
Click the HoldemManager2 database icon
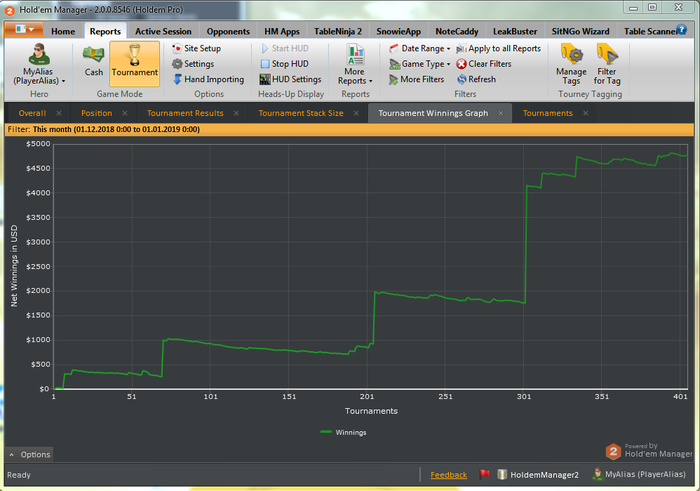[502, 474]
